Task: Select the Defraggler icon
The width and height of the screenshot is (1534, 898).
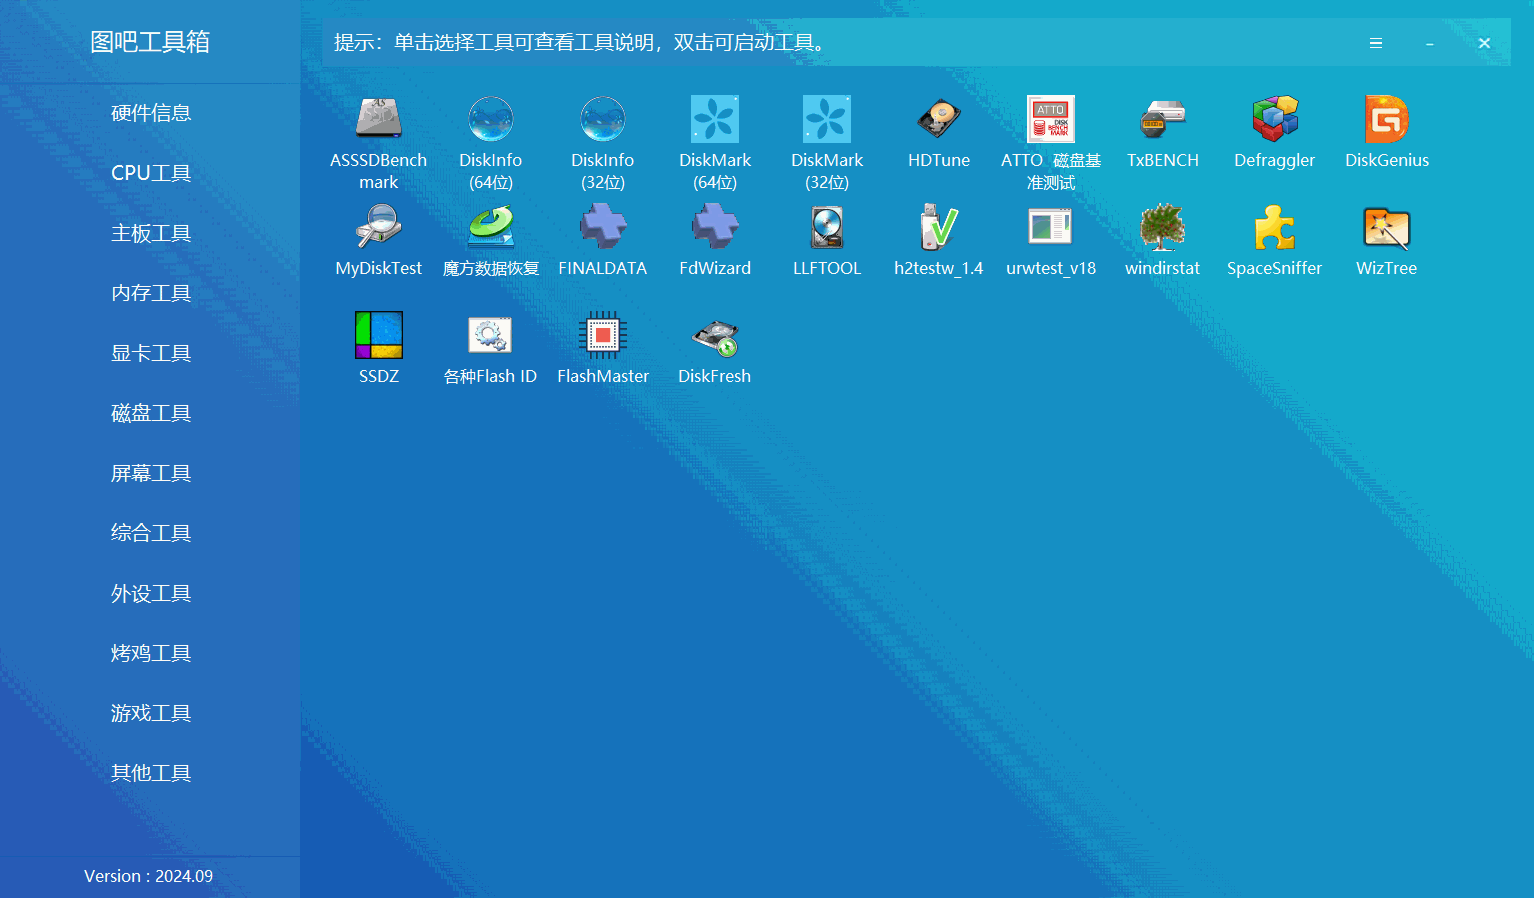Action: (x=1275, y=119)
